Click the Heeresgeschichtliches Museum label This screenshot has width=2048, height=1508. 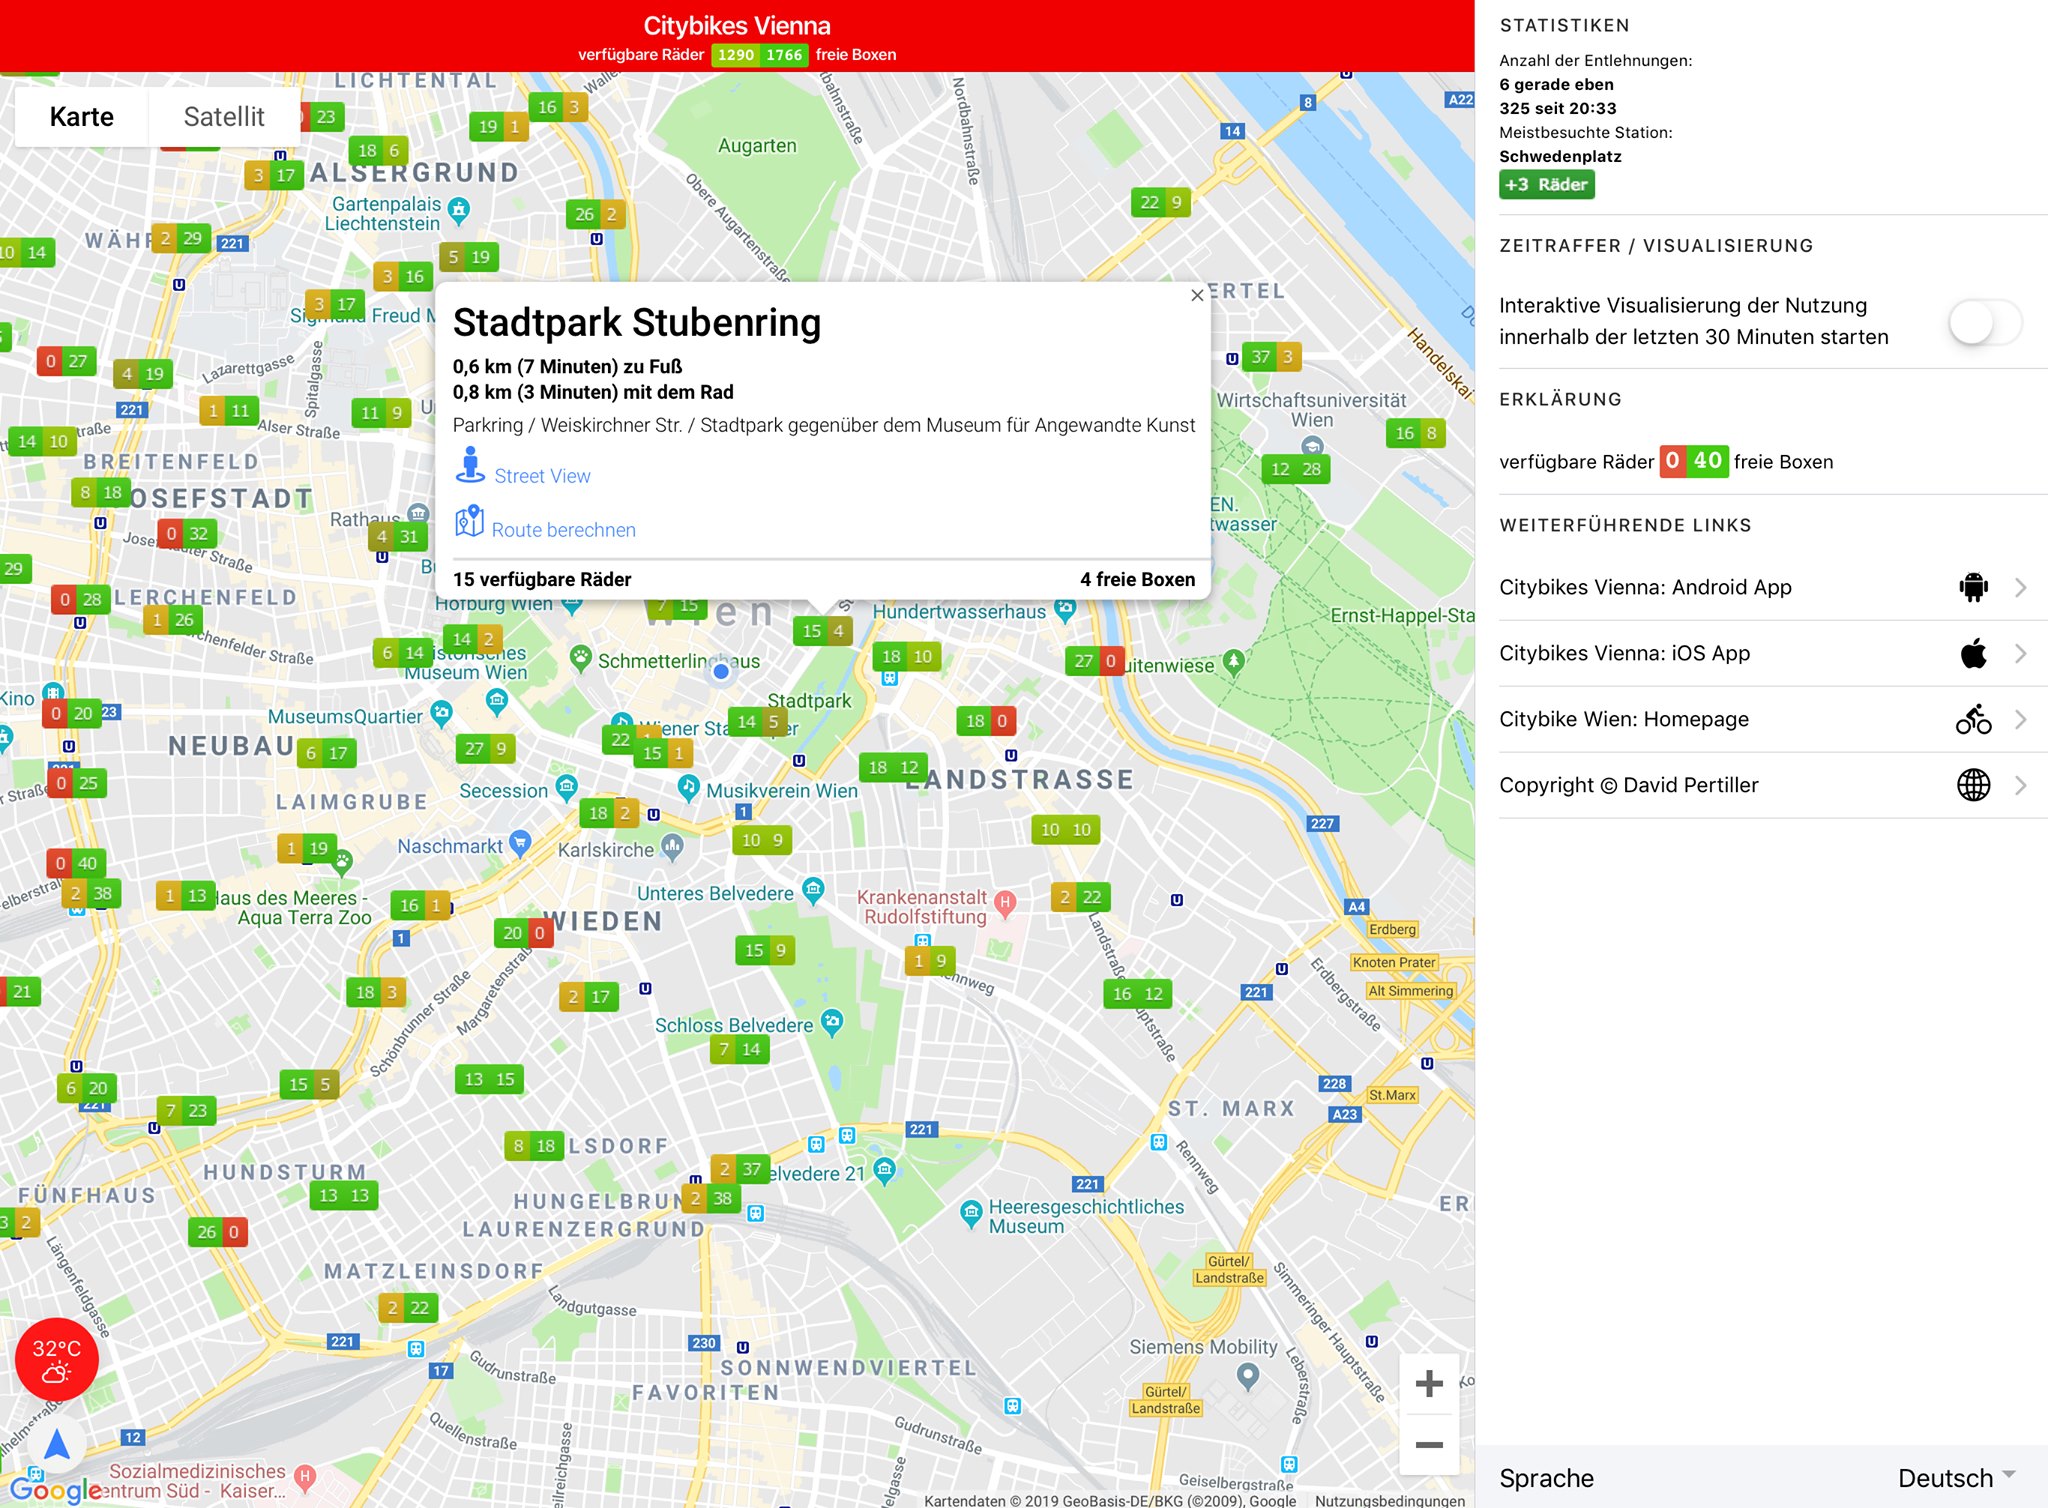pyautogui.click(x=1086, y=1216)
